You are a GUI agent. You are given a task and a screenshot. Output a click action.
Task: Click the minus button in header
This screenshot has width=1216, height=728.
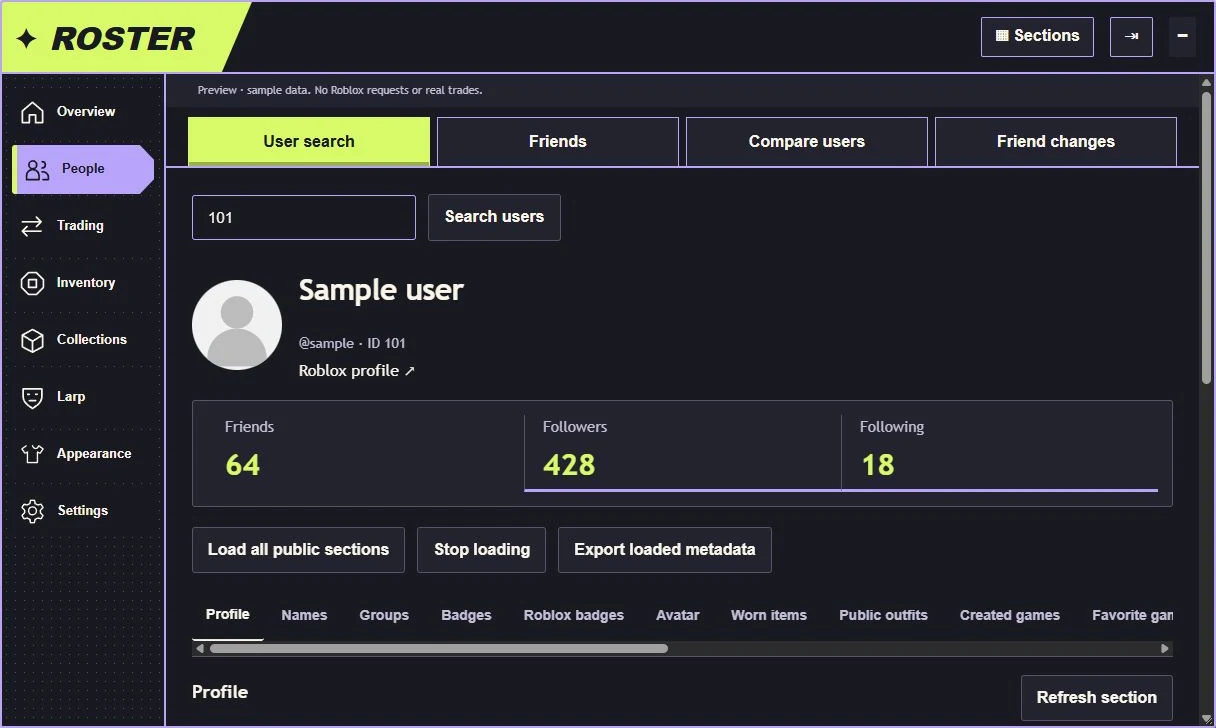click(x=1182, y=37)
